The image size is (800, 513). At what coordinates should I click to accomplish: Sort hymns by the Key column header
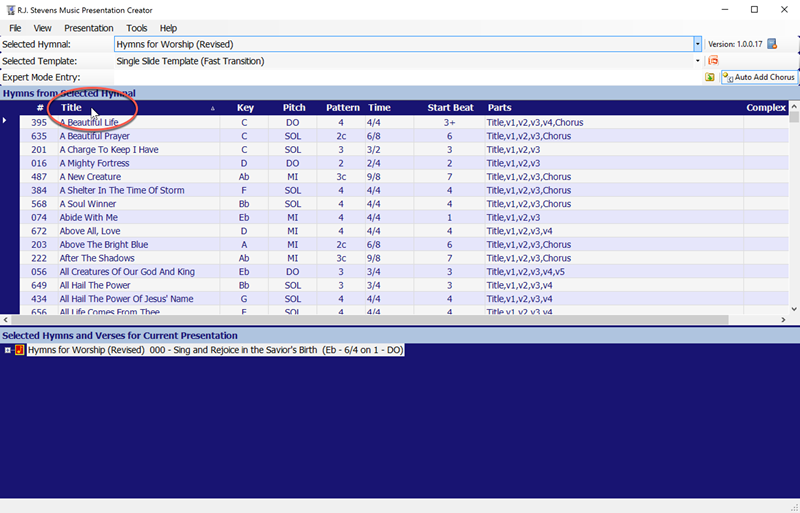pyautogui.click(x=245, y=108)
